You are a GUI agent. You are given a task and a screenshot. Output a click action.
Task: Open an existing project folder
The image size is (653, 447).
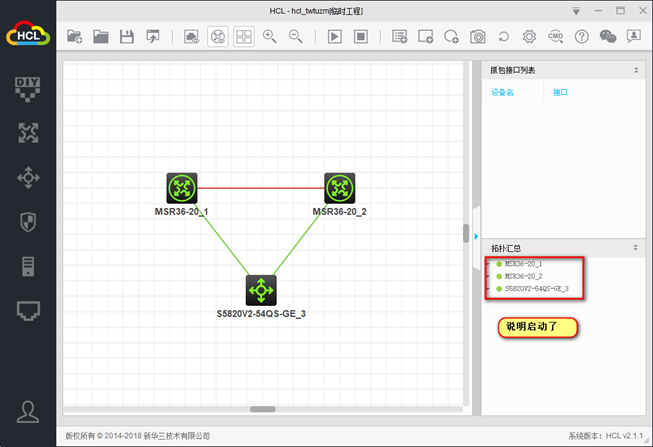[x=101, y=37]
